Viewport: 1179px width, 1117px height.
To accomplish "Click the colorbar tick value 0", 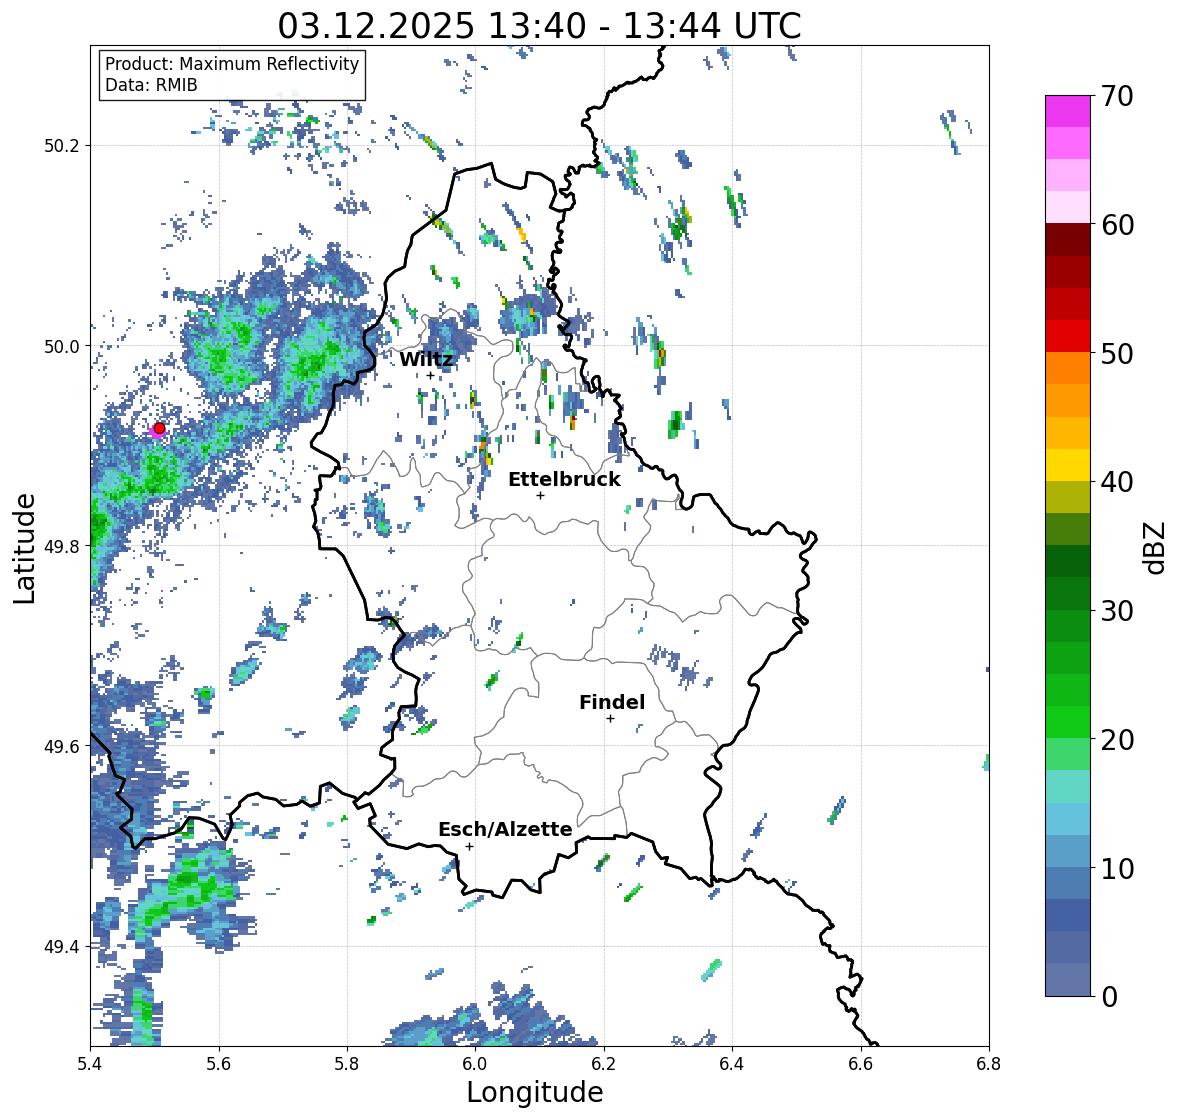I will tap(1109, 997).
